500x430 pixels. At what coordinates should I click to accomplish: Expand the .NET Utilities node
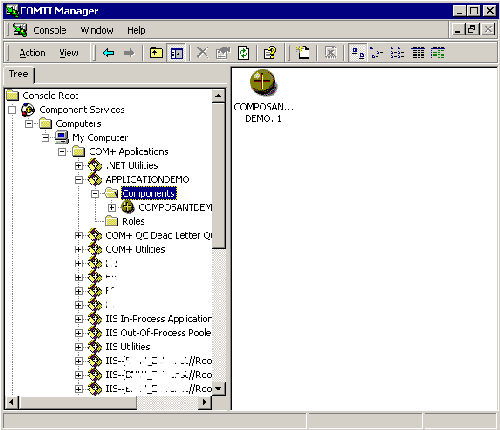pyautogui.click(x=79, y=166)
